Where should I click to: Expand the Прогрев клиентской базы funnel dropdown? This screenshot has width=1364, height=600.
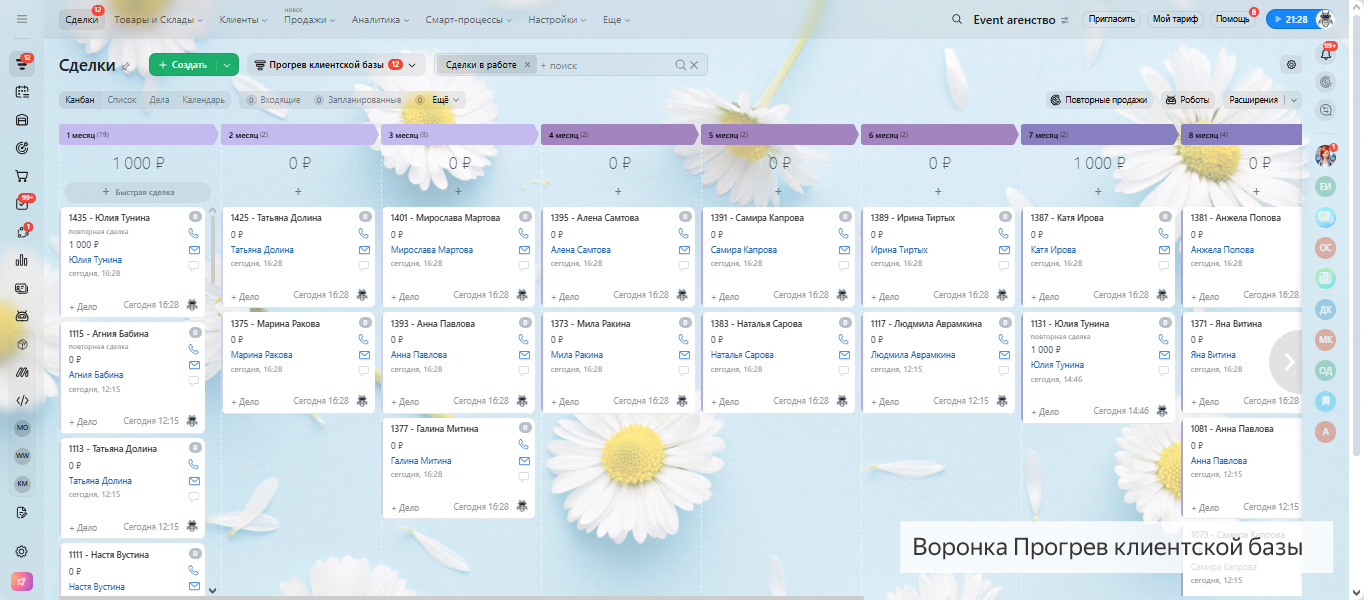(412, 65)
